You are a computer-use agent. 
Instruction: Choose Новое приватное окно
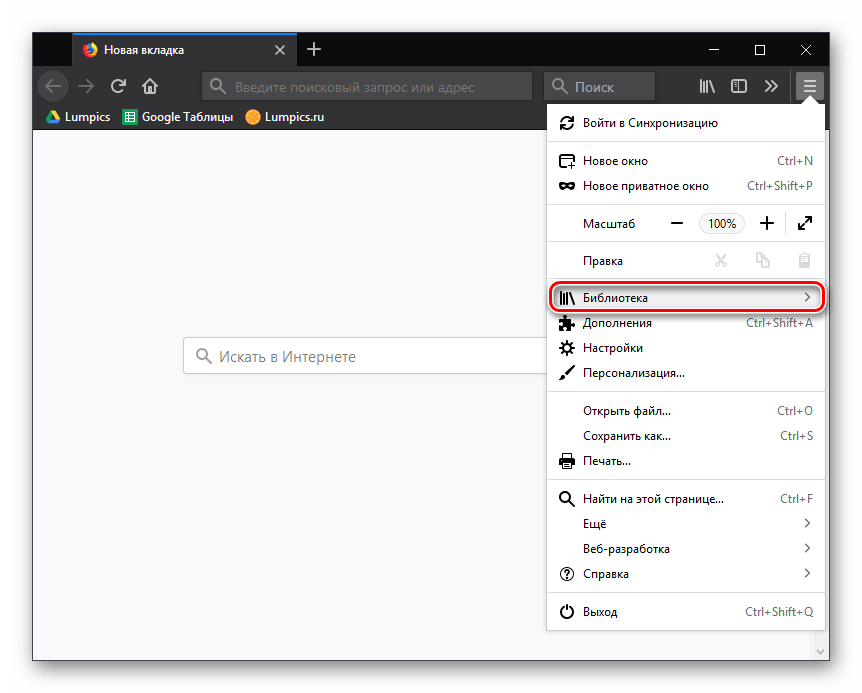click(x=686, y=186)
